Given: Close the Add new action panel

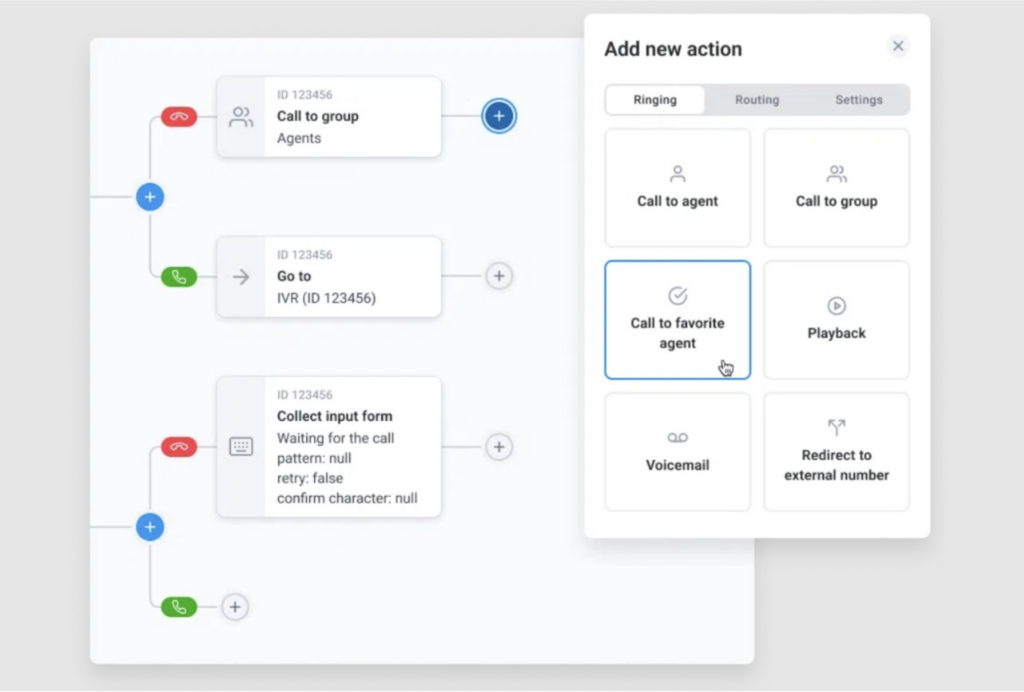Looking at the screenshot, I should pos(898,46).
